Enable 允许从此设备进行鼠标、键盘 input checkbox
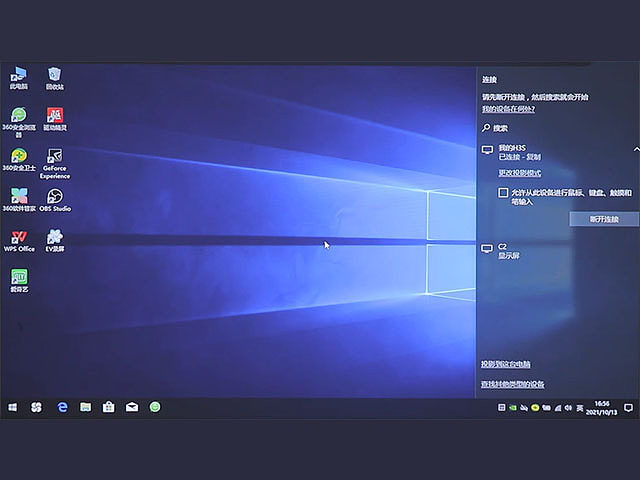The height and width of the screenshot is (480, 640). point(503,193)
